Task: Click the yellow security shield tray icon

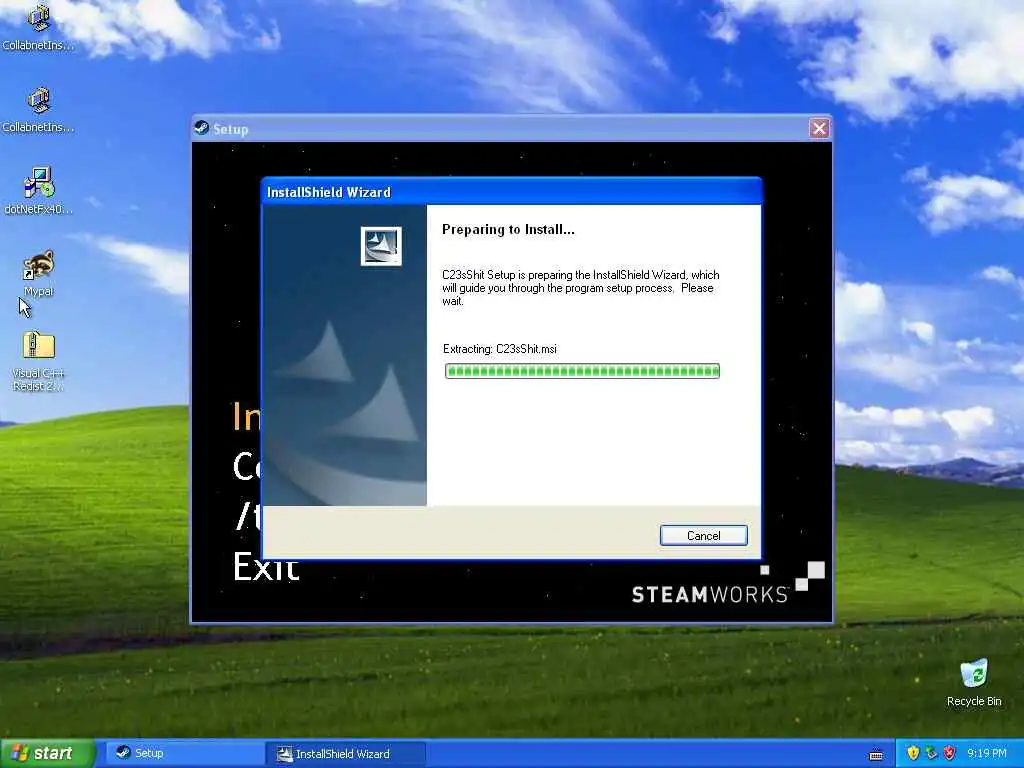Action: point(913,753)
